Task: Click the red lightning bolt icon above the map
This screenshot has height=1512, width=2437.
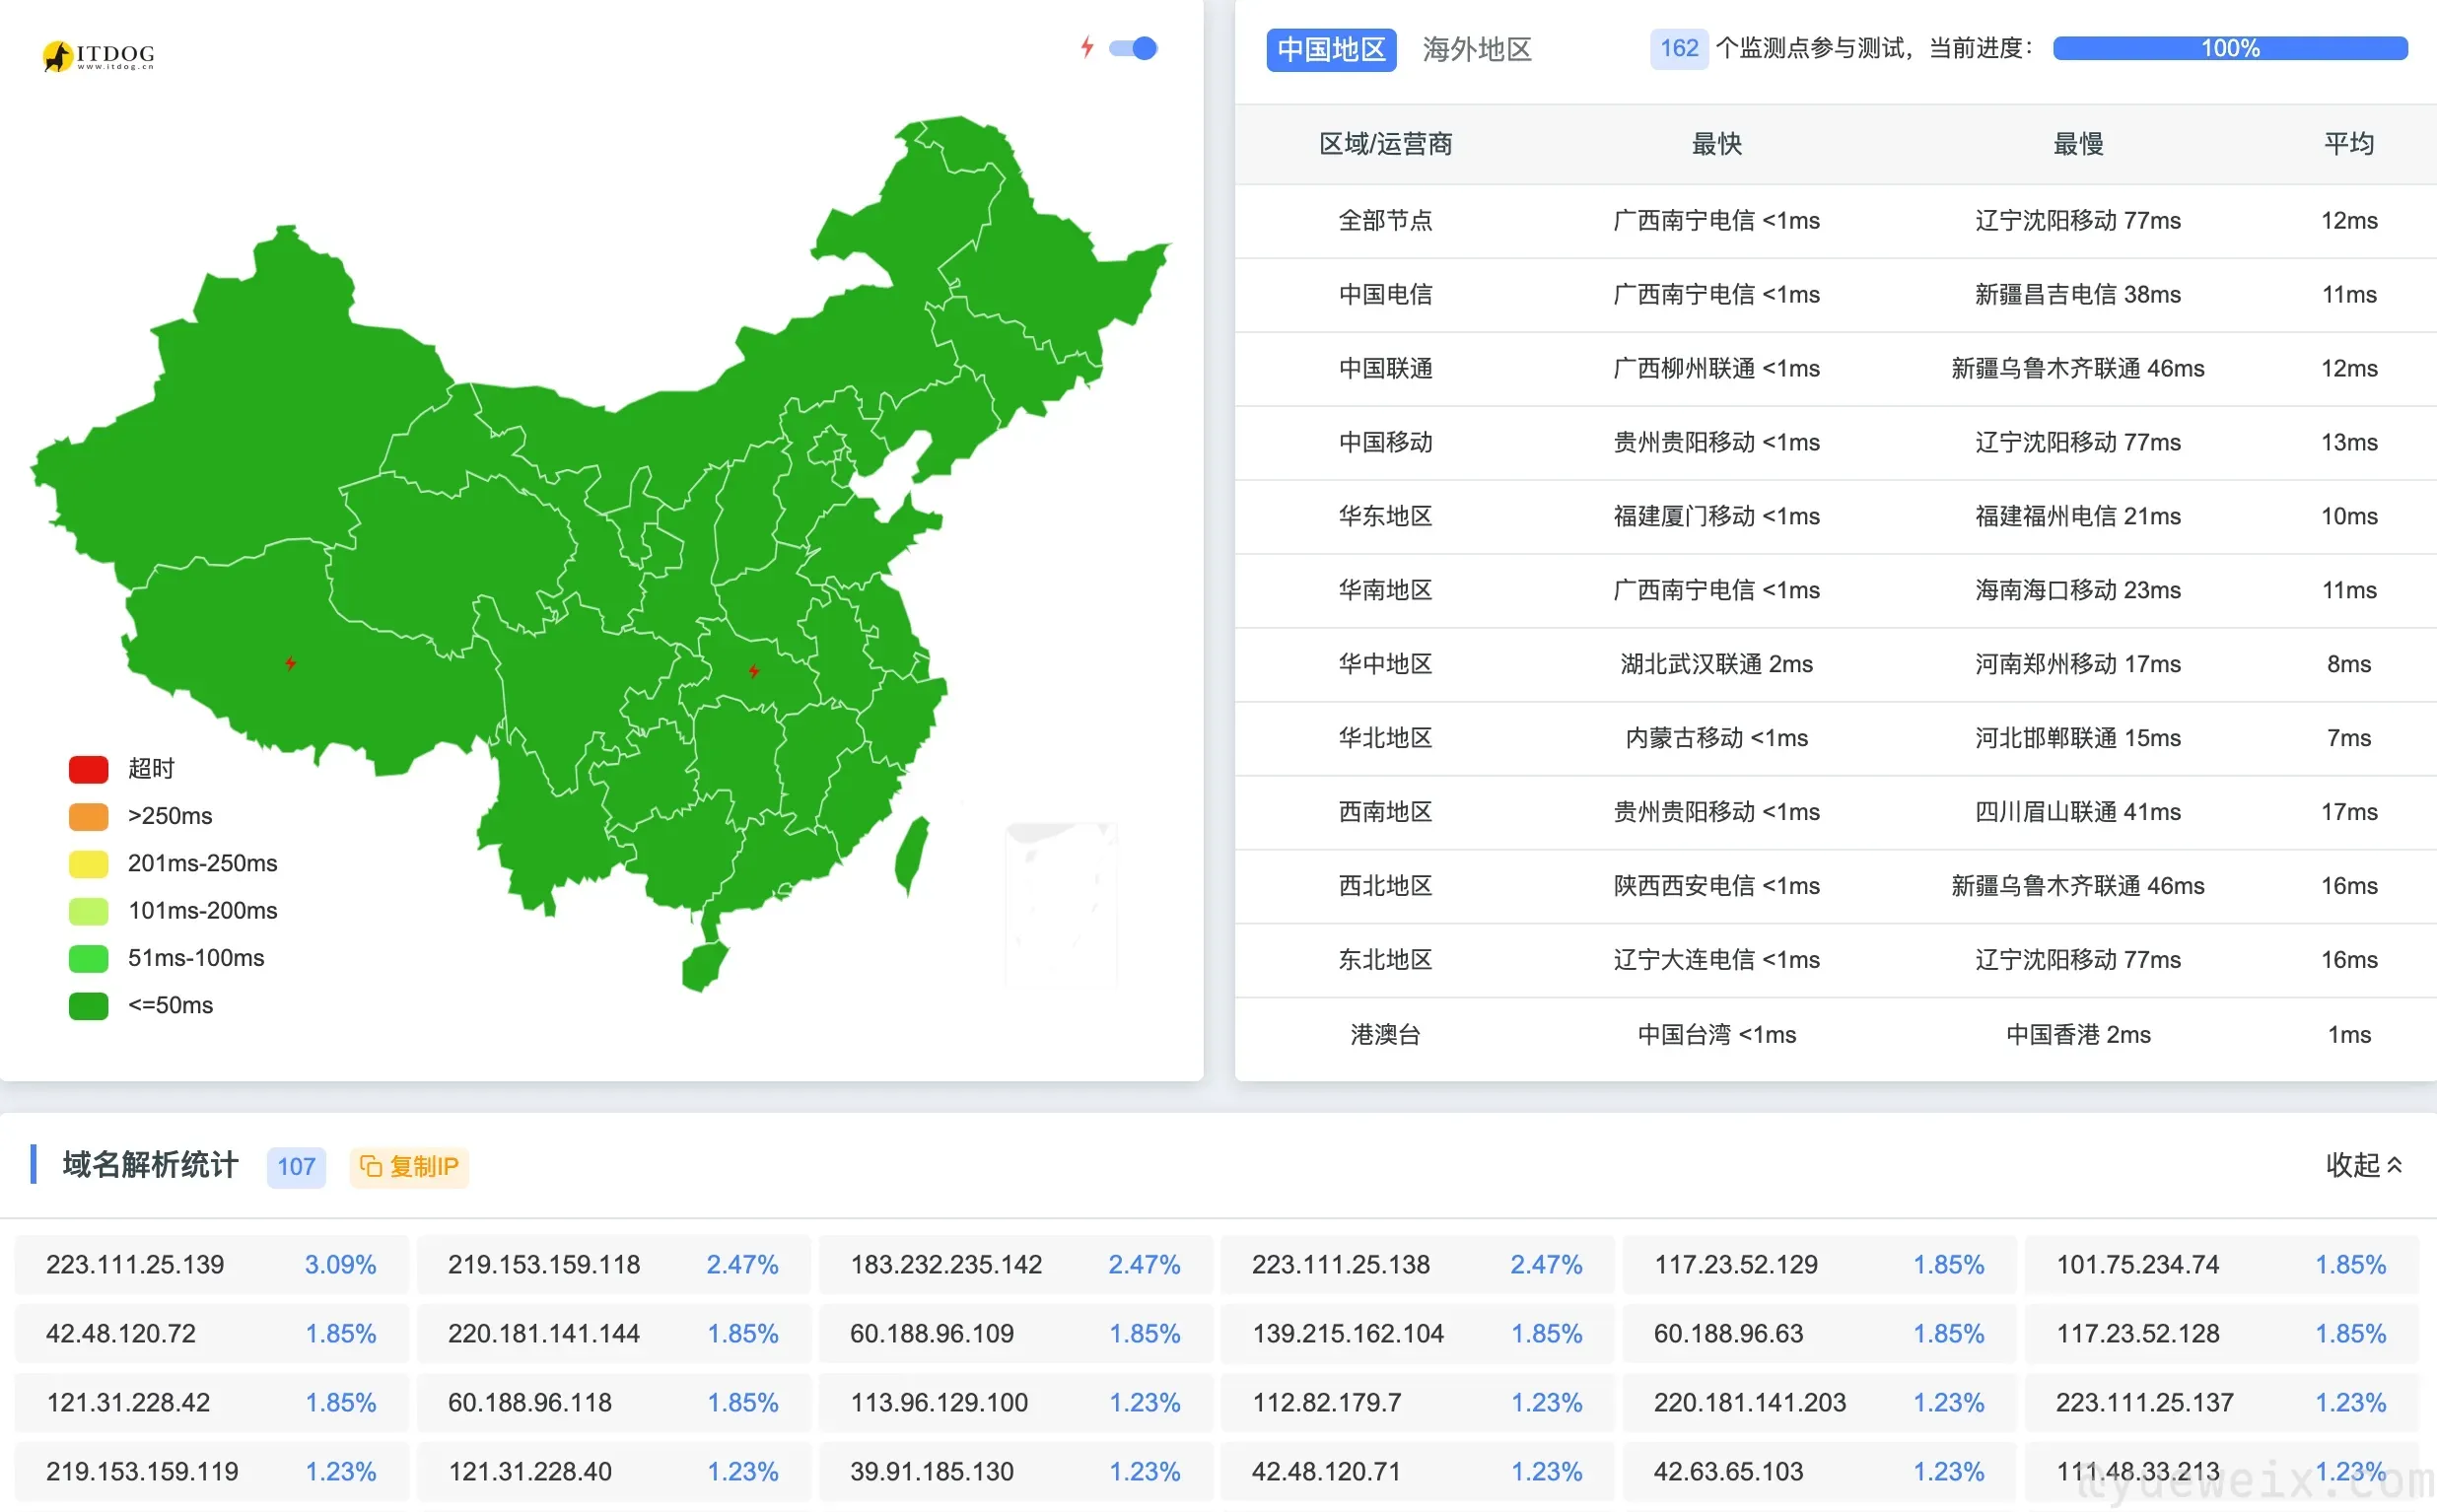Action: [1087, 47]
